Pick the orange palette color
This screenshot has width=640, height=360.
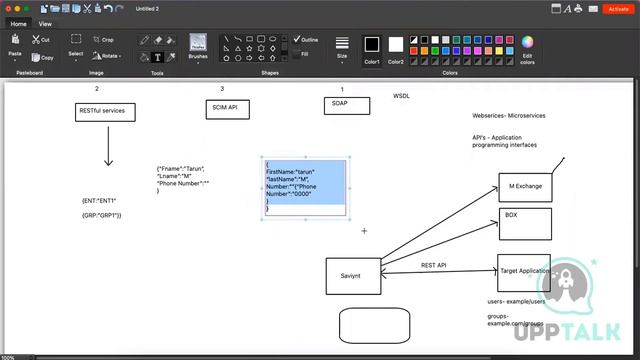pyautogui.click(x=424, y=51)
